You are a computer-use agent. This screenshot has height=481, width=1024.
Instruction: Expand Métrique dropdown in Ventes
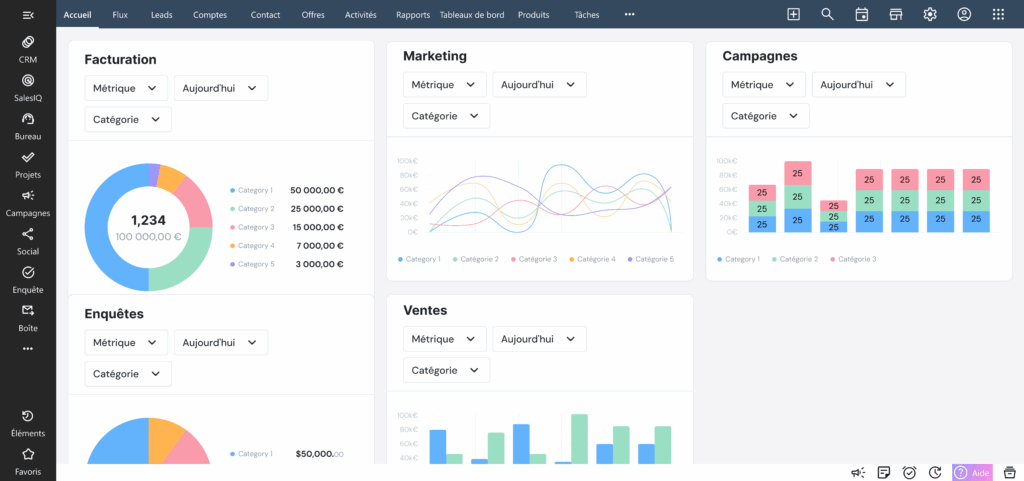coord(445,339)
